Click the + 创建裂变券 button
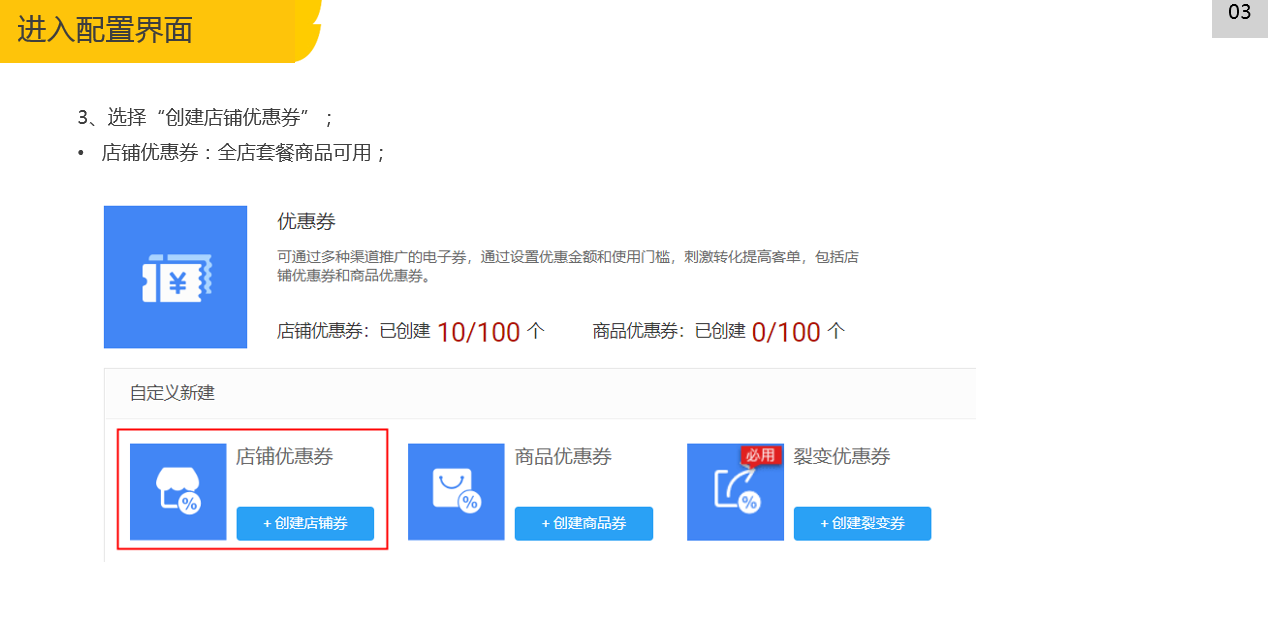The height and width of the screenshot is (634, 1285). [x=862, y=524]
